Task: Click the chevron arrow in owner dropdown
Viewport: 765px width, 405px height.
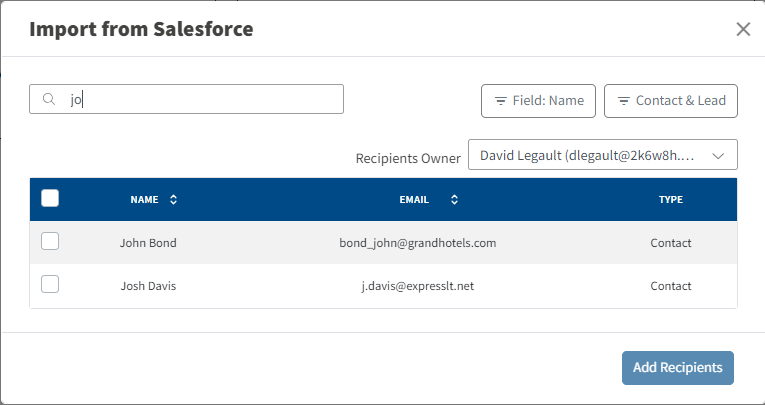Action: 717,156
